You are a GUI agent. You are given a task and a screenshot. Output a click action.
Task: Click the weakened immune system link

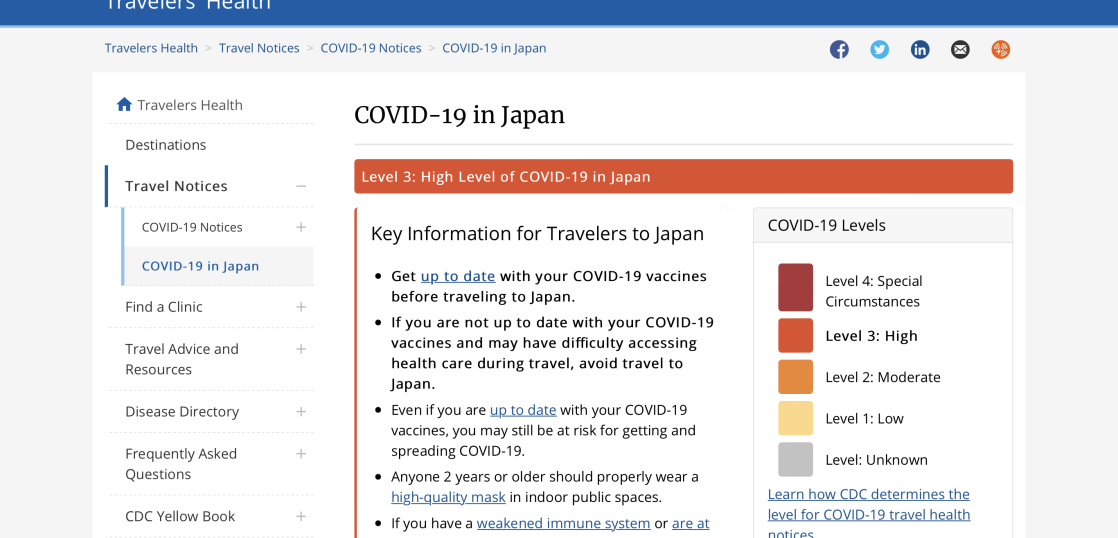coord(563,523)
